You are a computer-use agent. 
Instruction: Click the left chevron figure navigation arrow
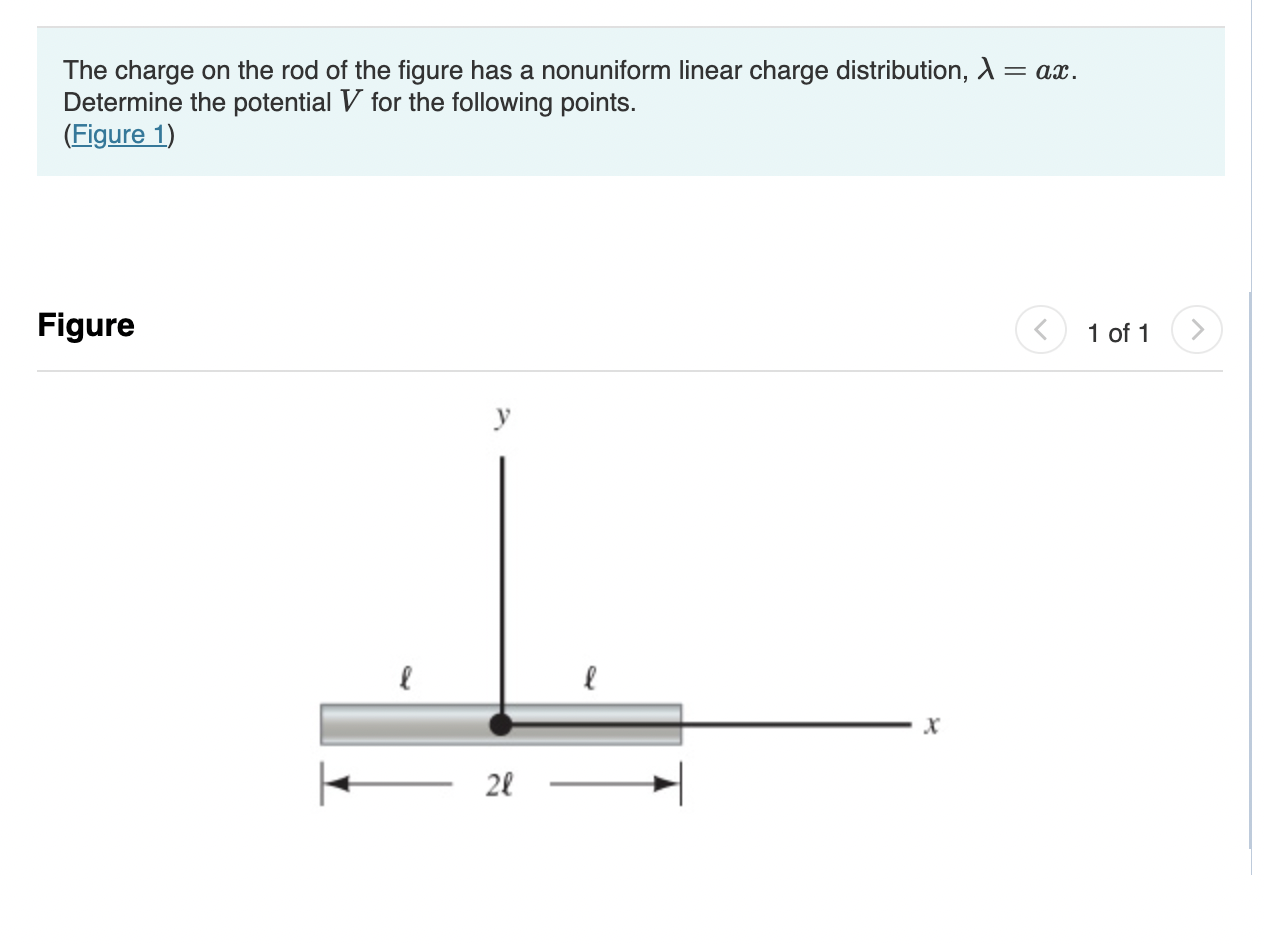[1039, 331]
